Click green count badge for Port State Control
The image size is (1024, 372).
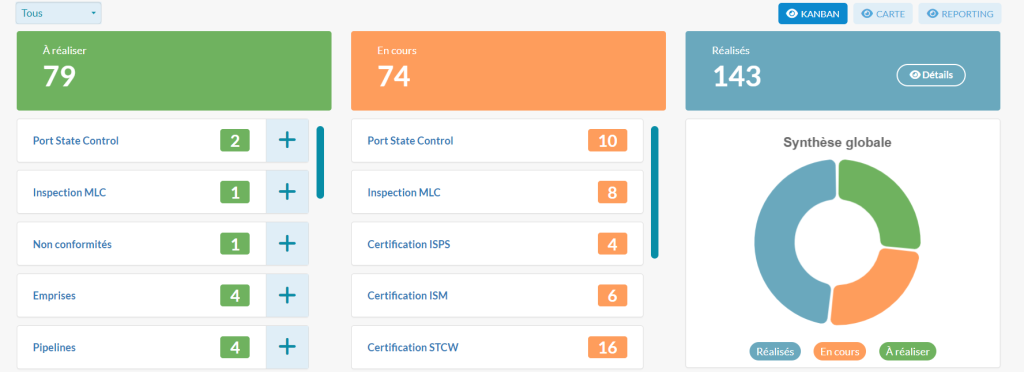(235, 140)
